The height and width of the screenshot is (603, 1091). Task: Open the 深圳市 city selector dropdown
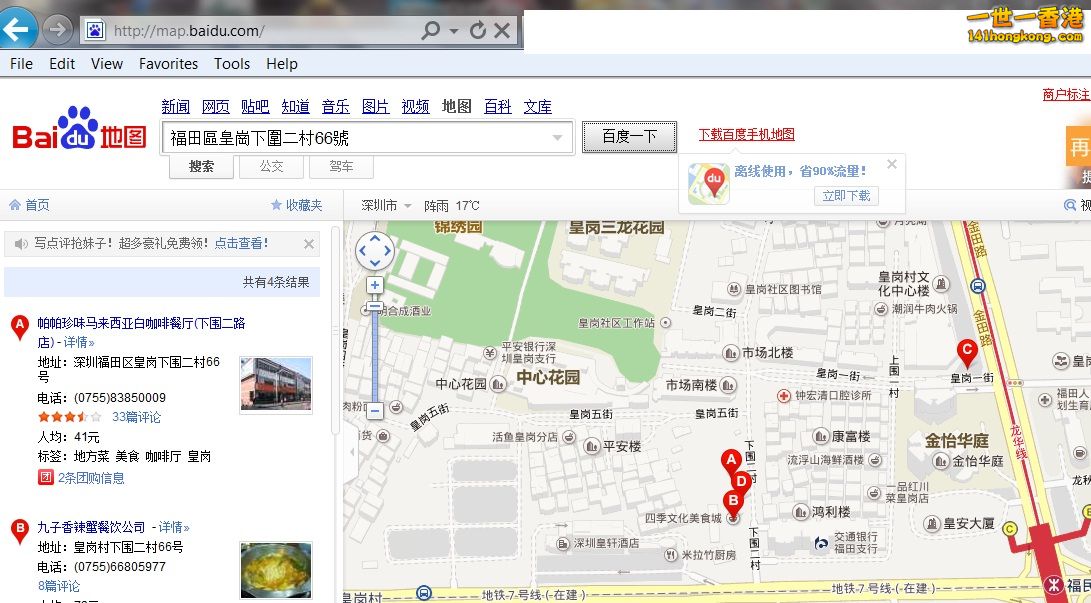click(x=386, y=205)
